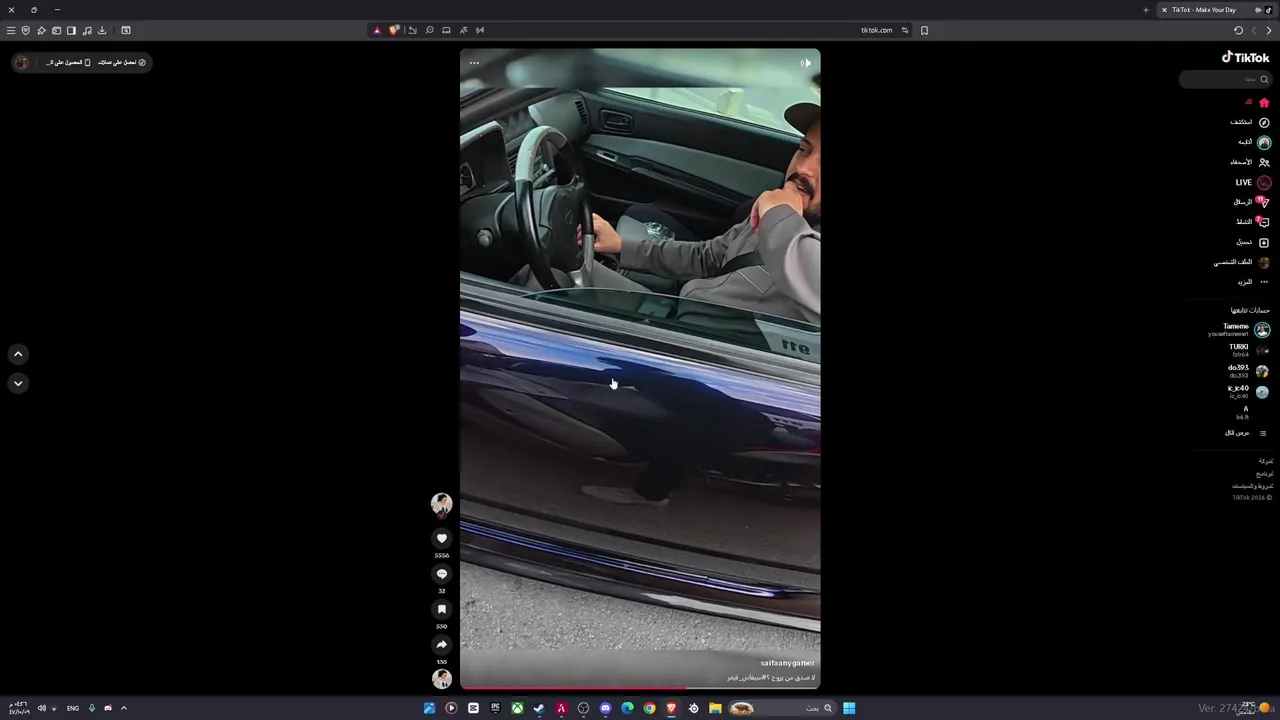The image size is (1280, 720).
Task: Open the Windows Start button
Action: [x=849, y=708]
